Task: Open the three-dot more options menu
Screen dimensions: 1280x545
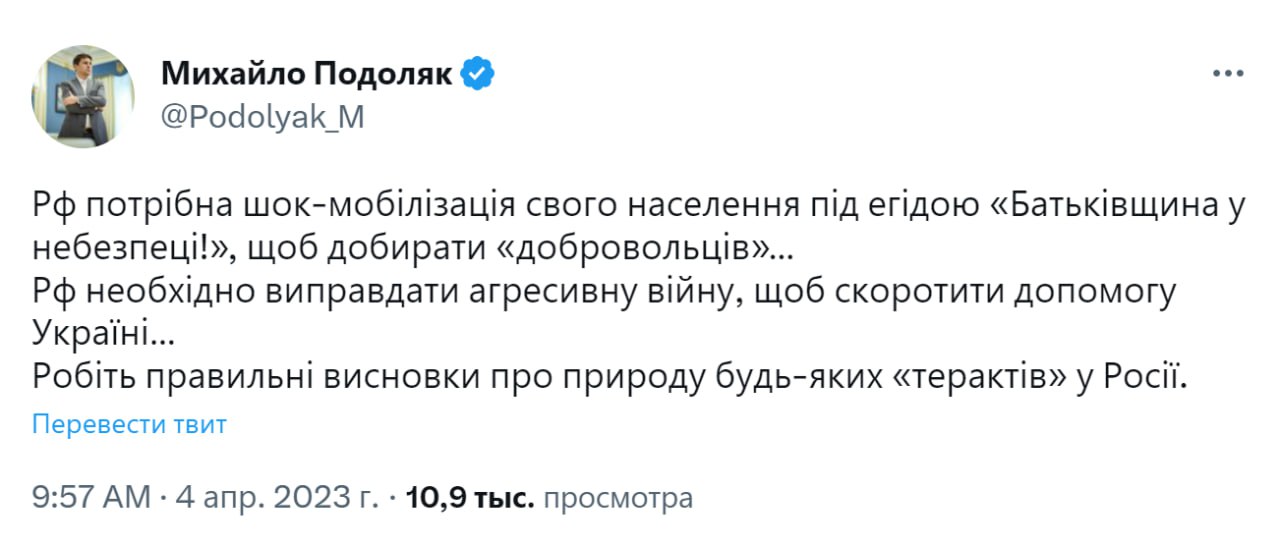Action: point(1227,74)
